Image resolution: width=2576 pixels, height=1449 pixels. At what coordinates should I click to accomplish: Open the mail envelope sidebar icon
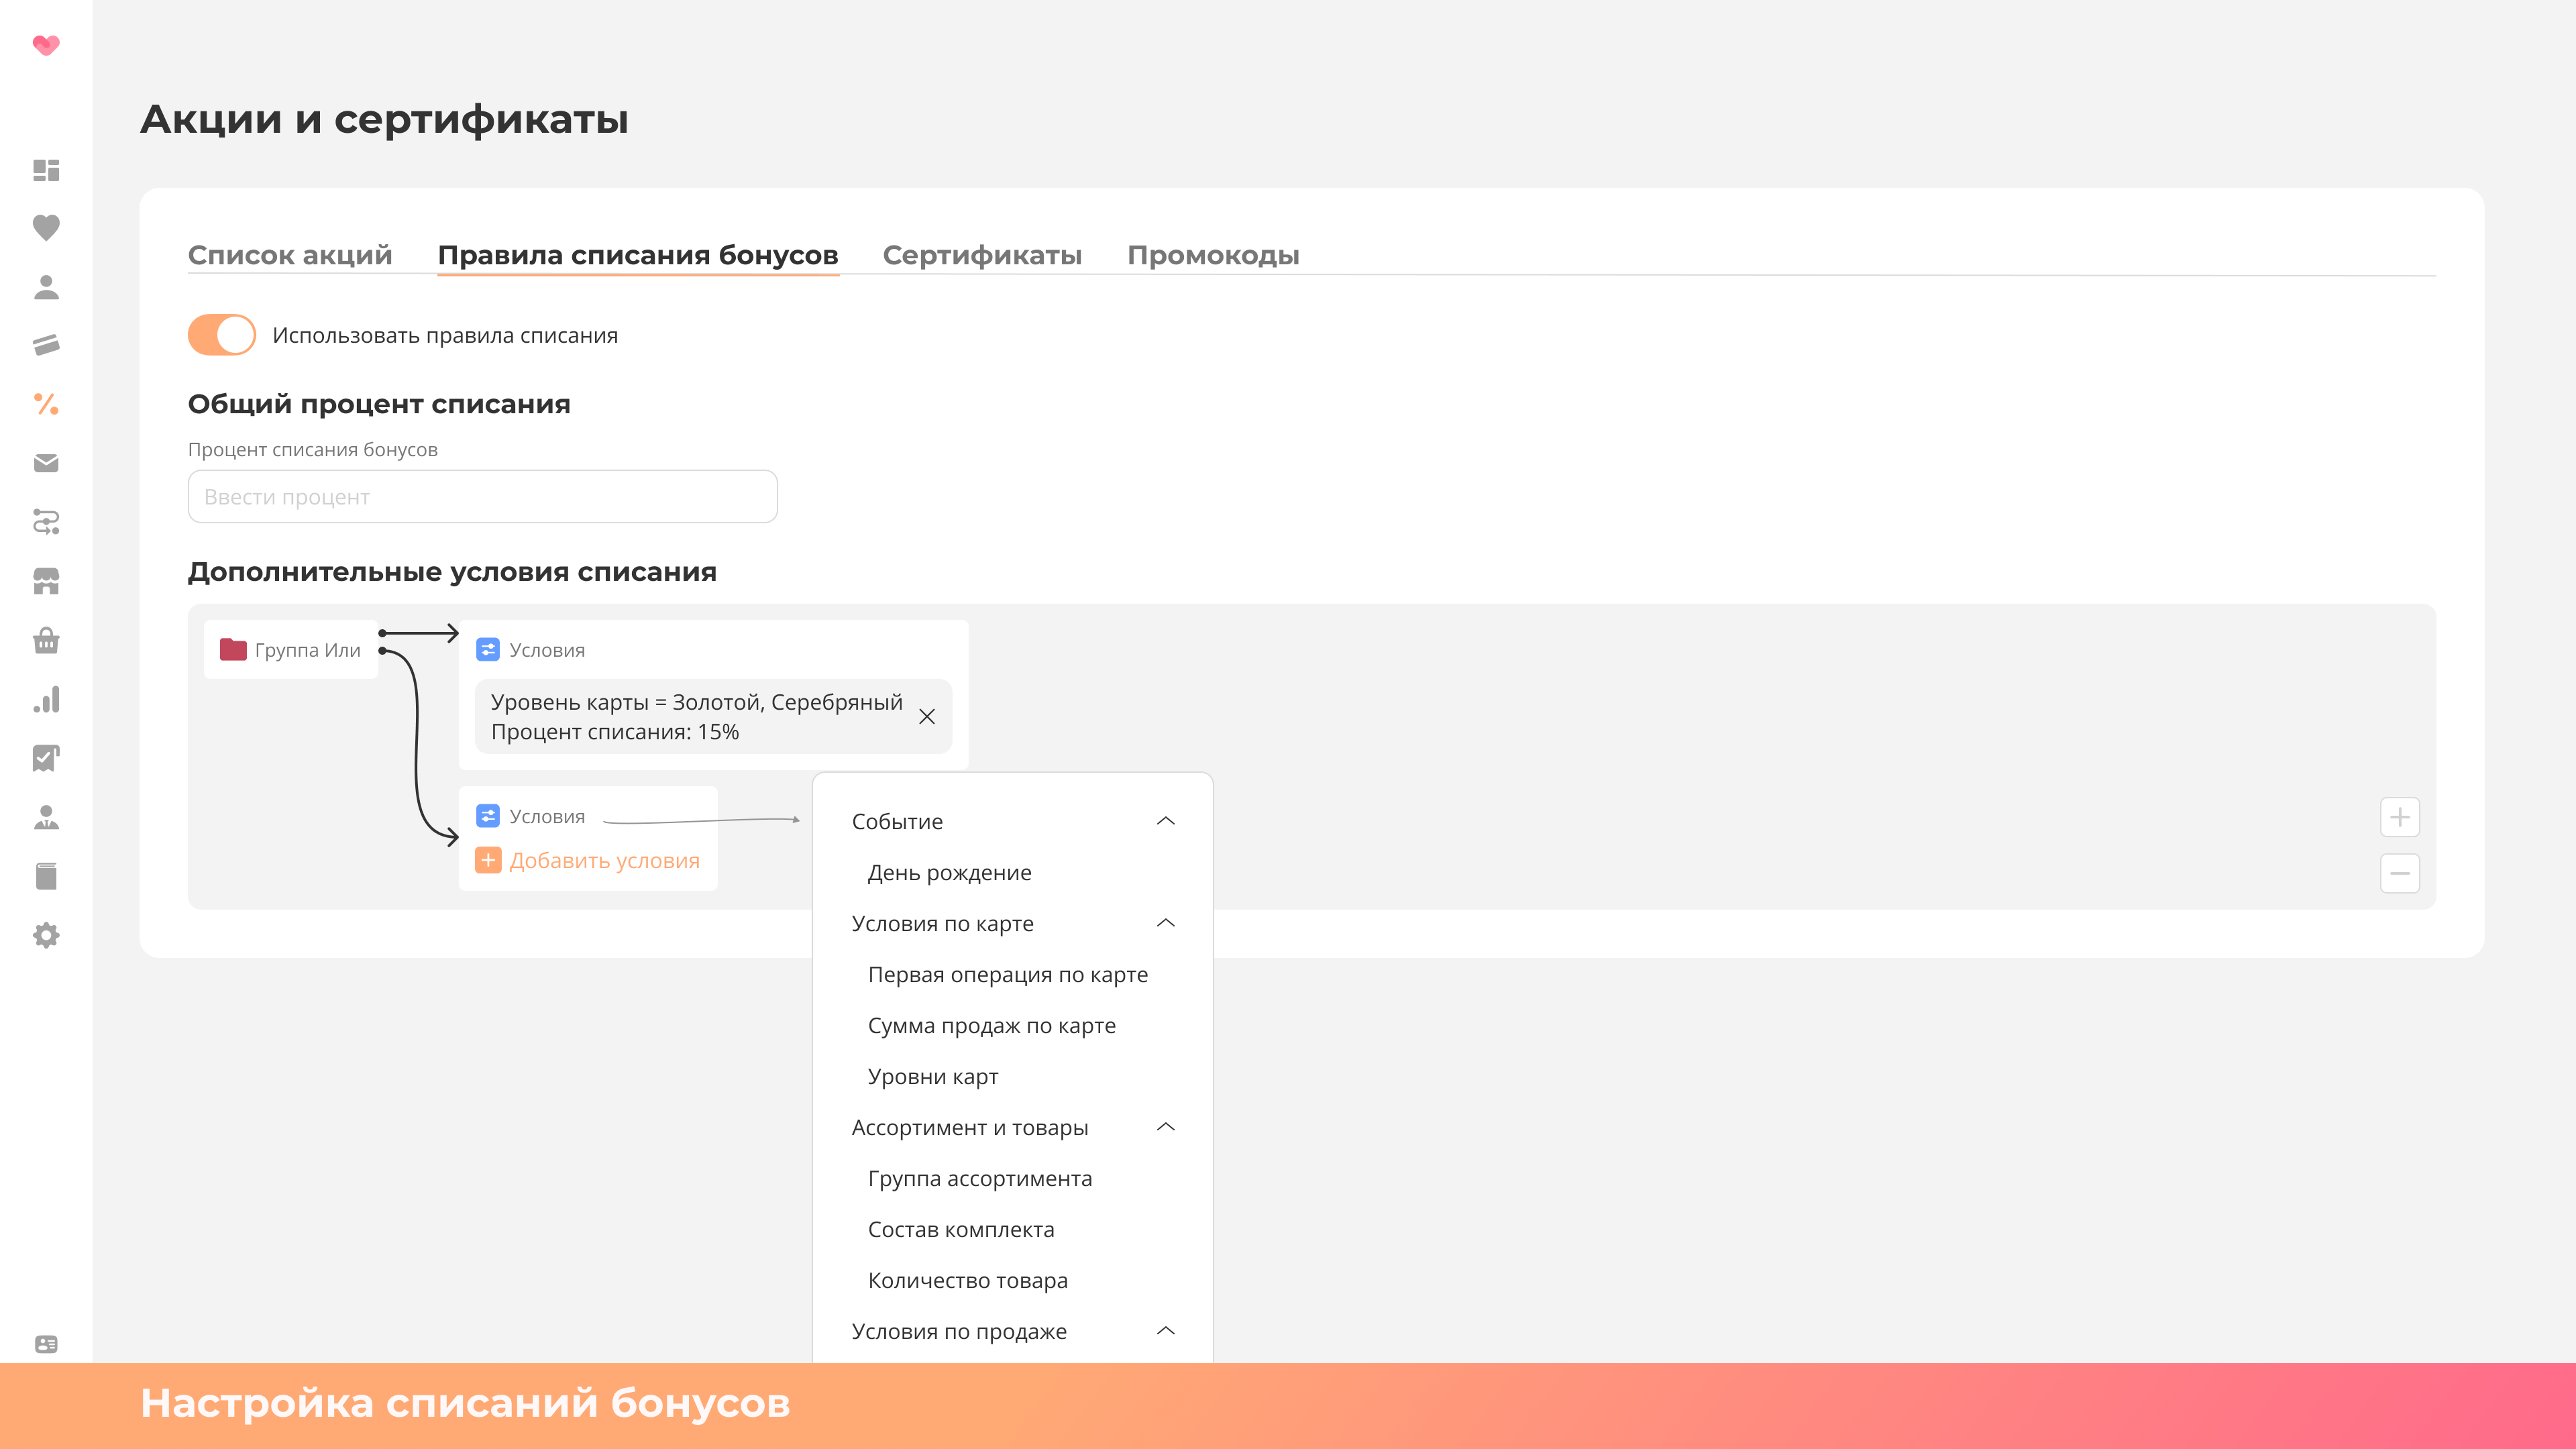(x=46, y=463)
